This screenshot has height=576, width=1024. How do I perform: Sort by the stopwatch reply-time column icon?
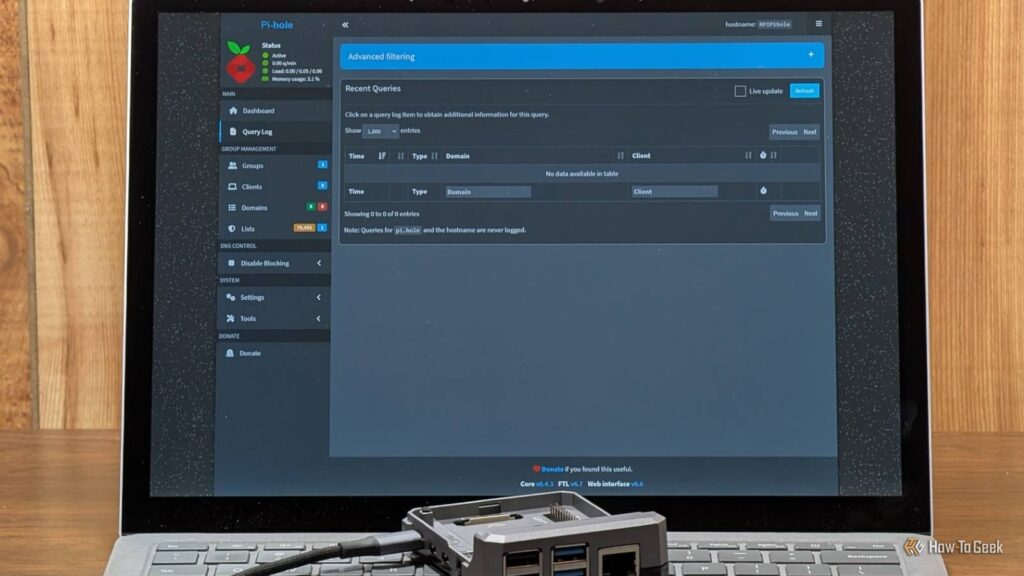[x=762, y=155]
